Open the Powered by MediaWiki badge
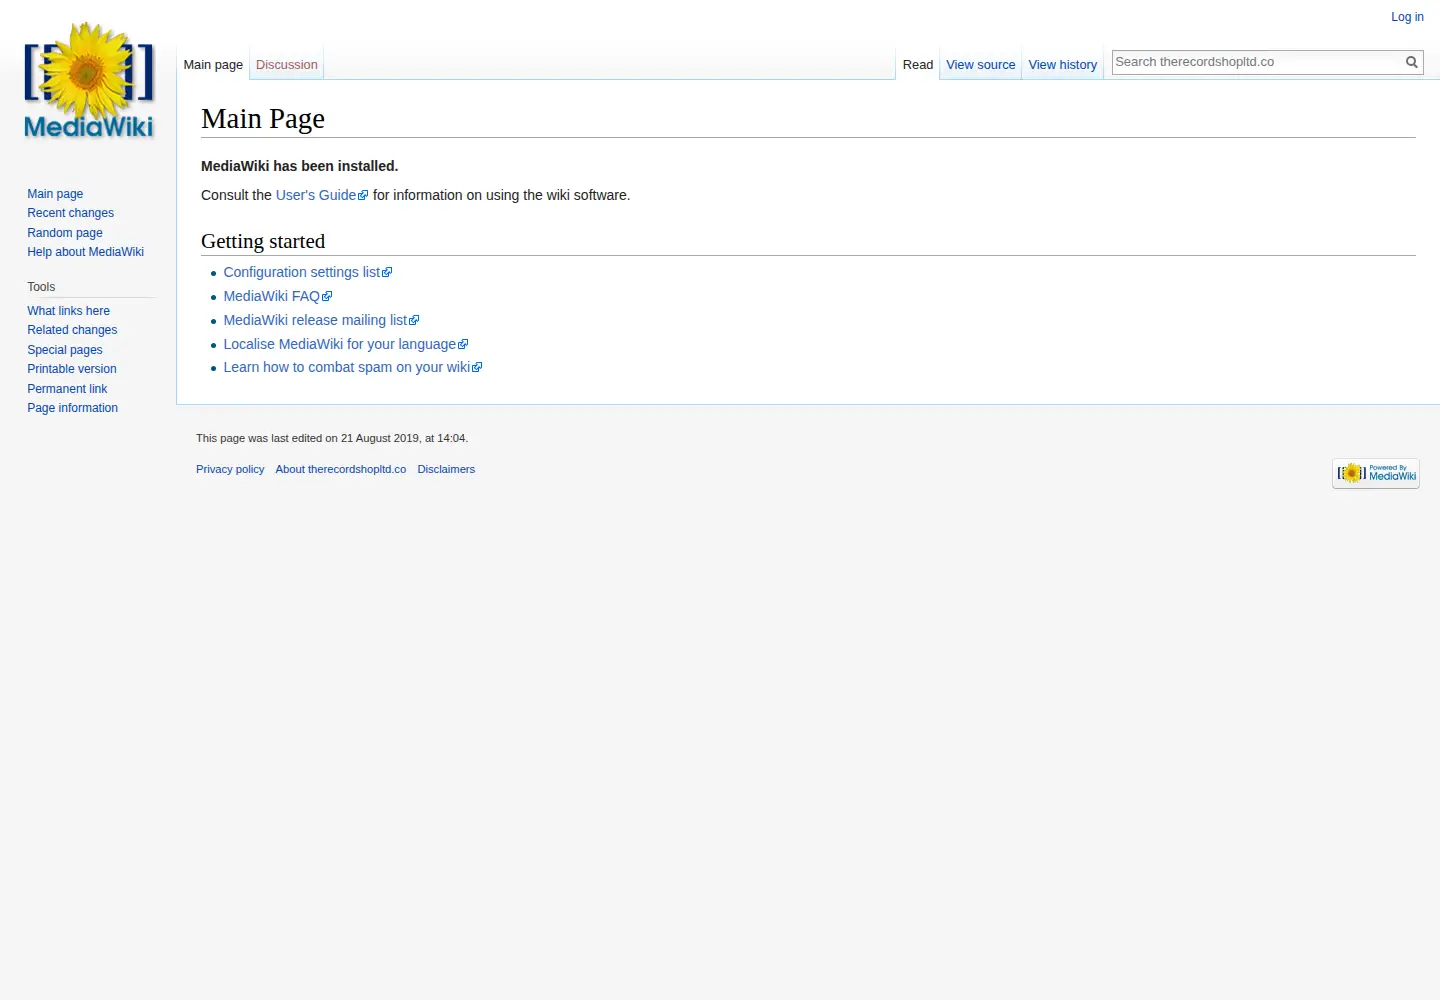Screen dimensions: 1440x1000 click(x=1376, y=473)
